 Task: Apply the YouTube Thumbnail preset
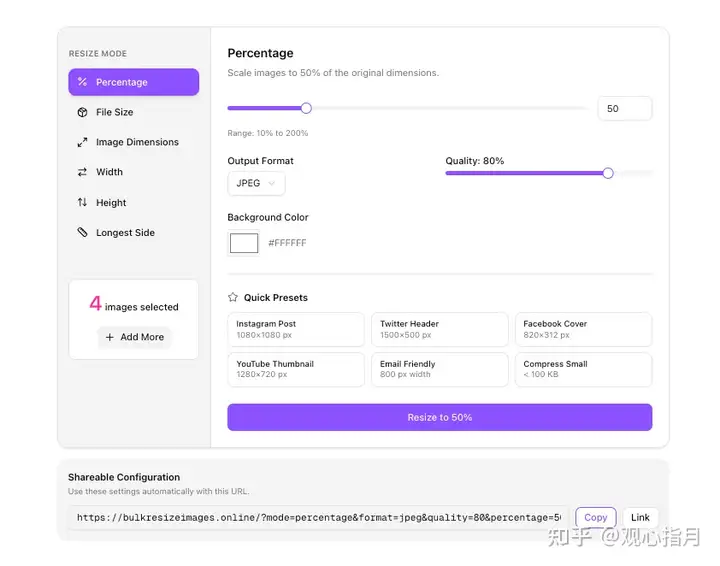click(296, 369)
